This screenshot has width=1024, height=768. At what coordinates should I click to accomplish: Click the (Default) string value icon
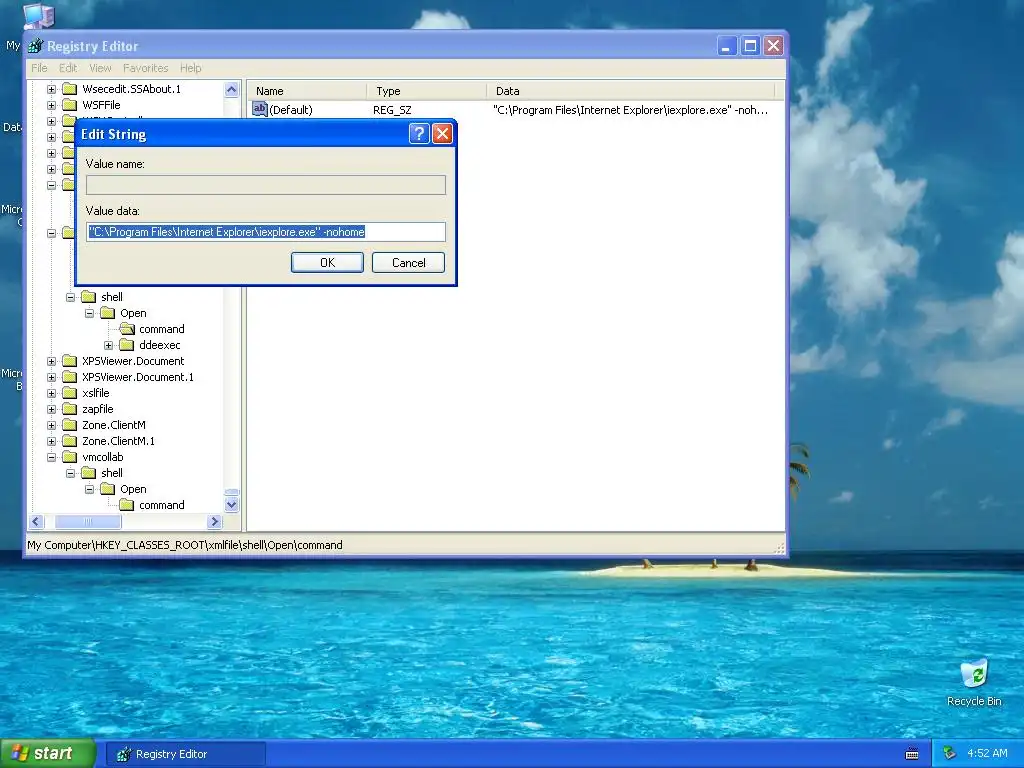260,110
